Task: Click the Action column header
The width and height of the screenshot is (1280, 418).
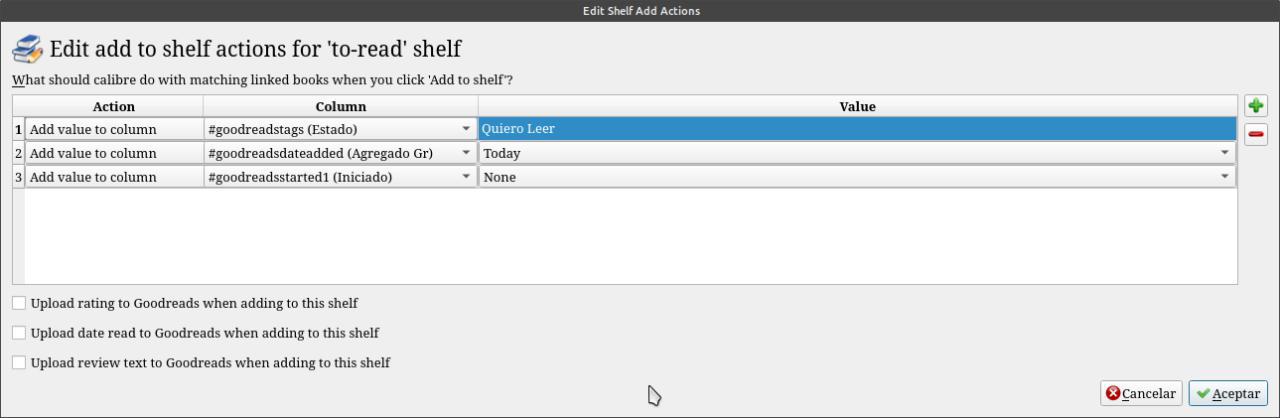Action: 113,106
